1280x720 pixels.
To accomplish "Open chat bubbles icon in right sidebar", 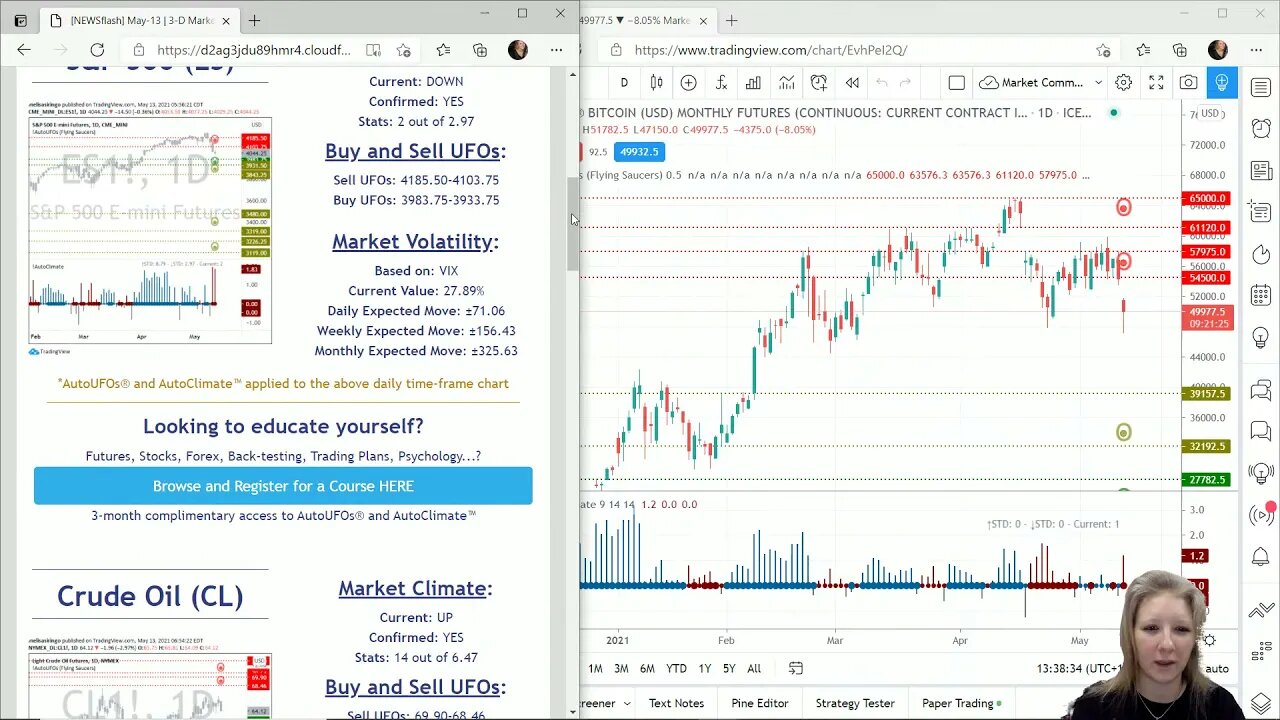I will pos(1261,390).
